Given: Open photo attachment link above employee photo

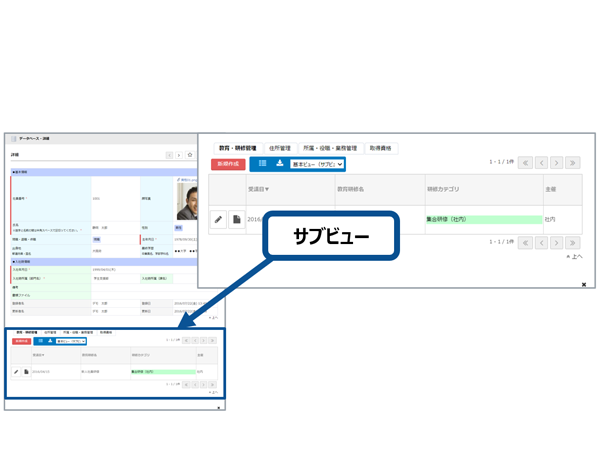Looking at the screenshot, I should pyautogui.click(x=187, y=179).
